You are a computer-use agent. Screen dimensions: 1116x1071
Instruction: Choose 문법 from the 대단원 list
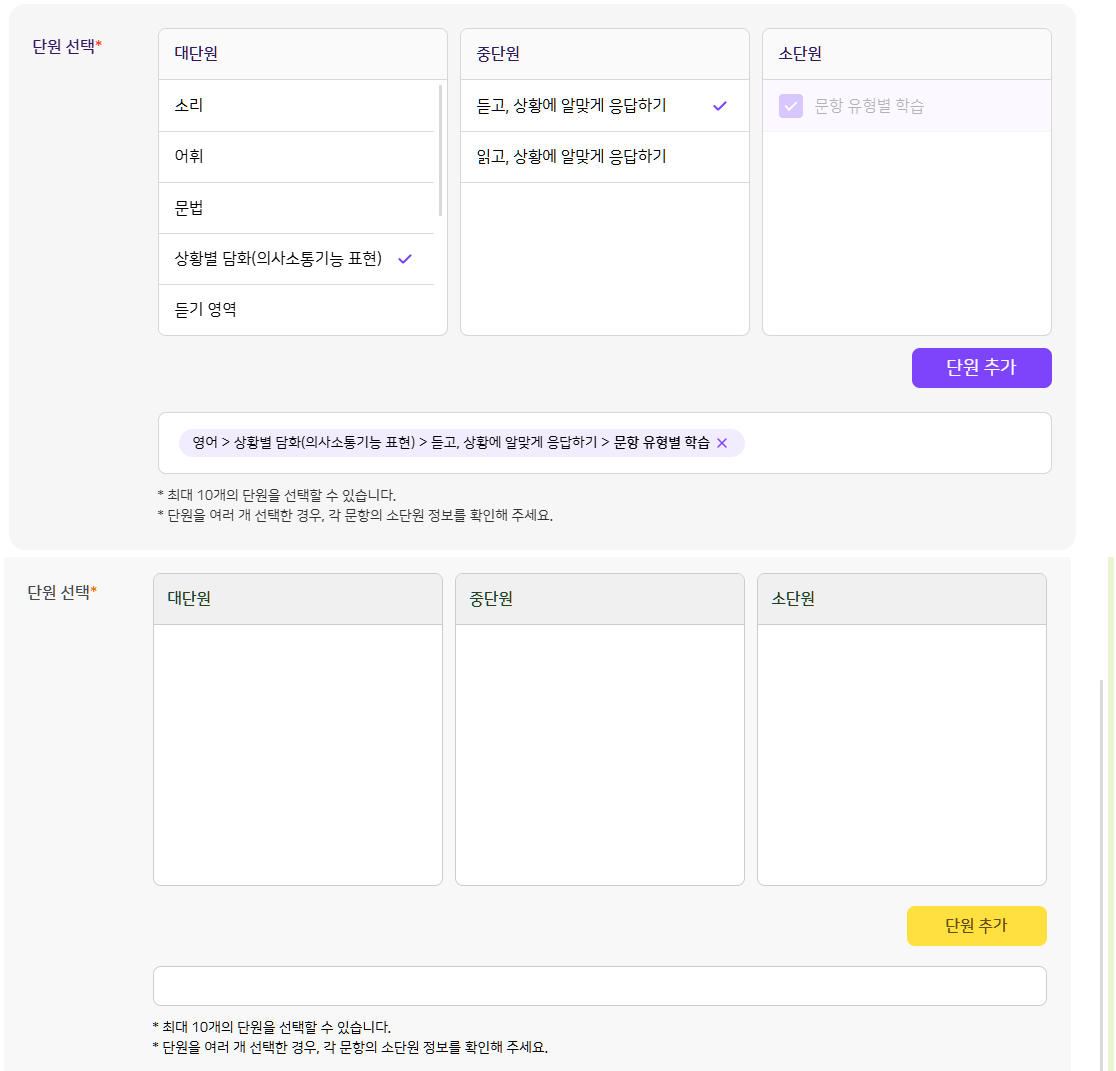pyautogui.click(x=296, y=209)
